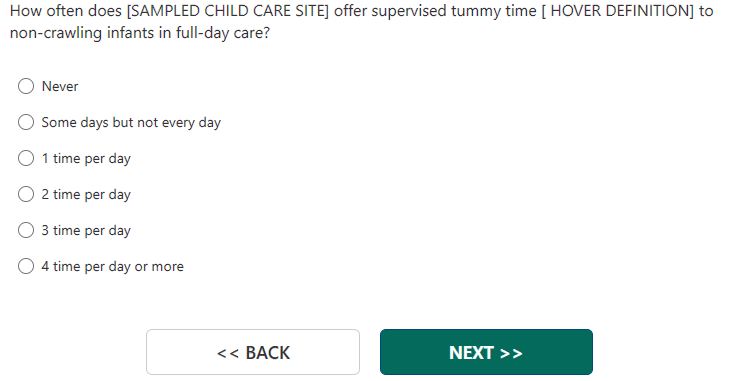
Task: Click the '2 time per day' label text
Action: [86, 194]
